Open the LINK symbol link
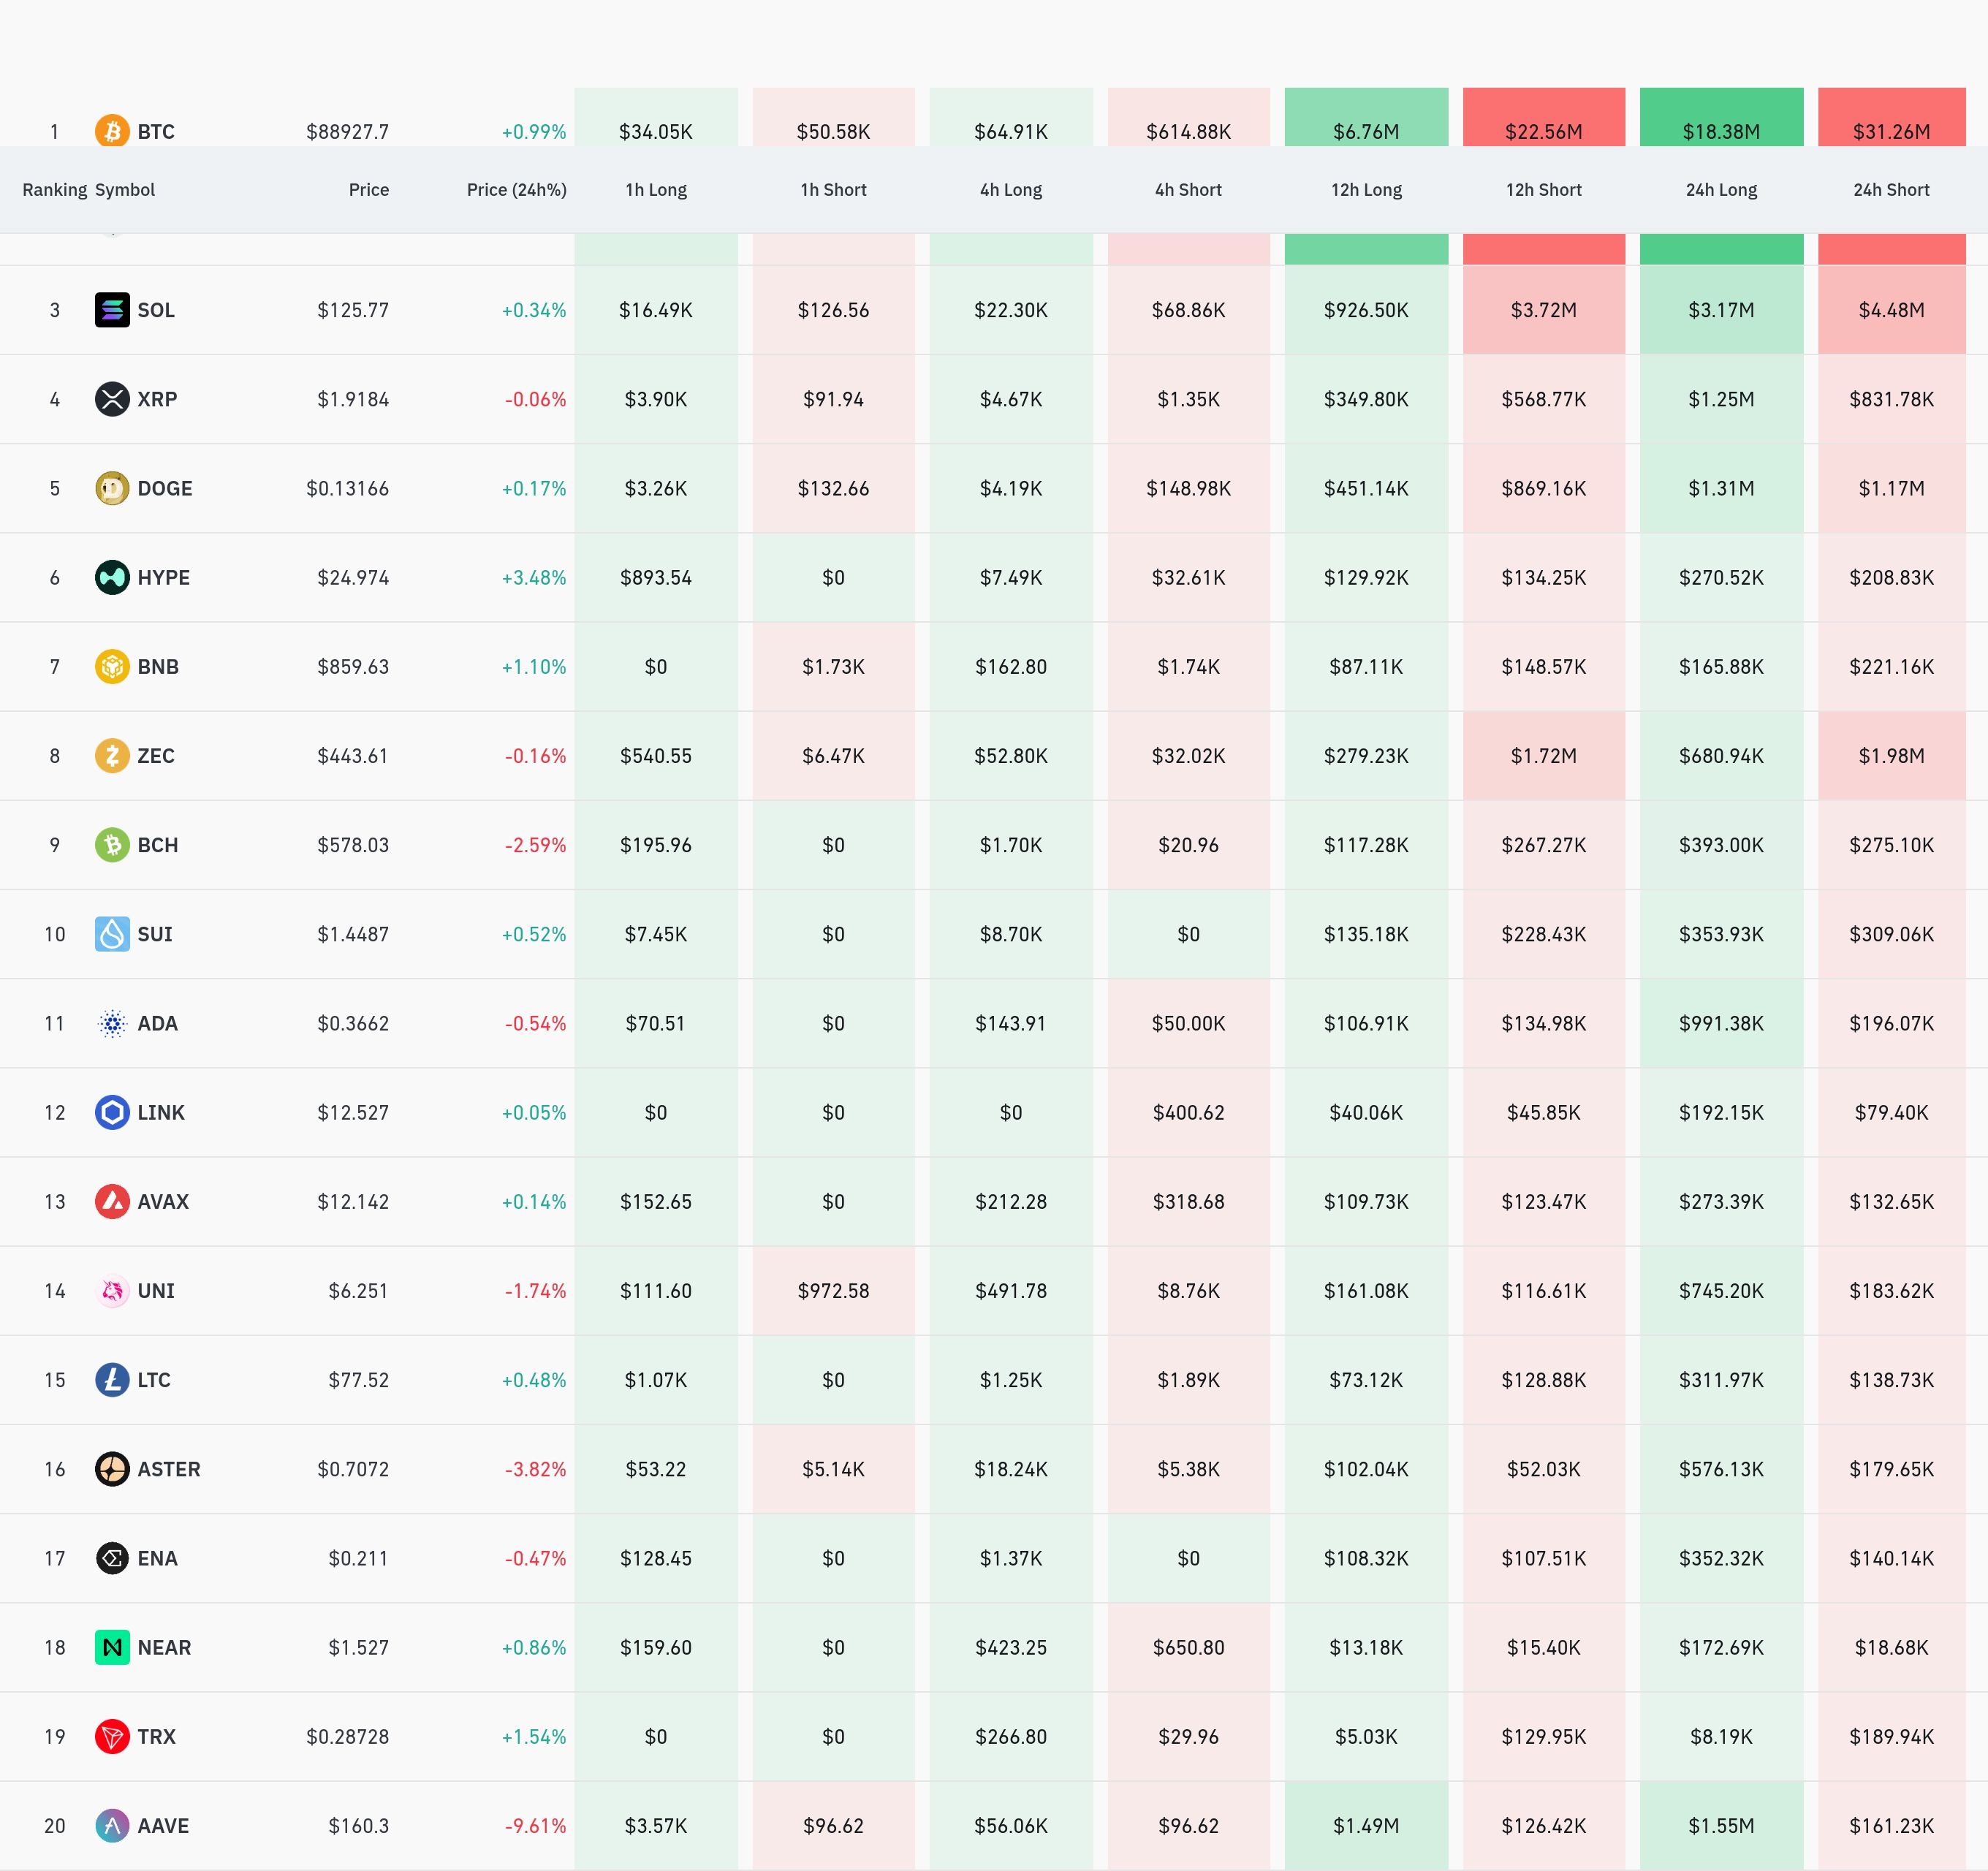The image size is (1988, 1871). point(160,1112)
